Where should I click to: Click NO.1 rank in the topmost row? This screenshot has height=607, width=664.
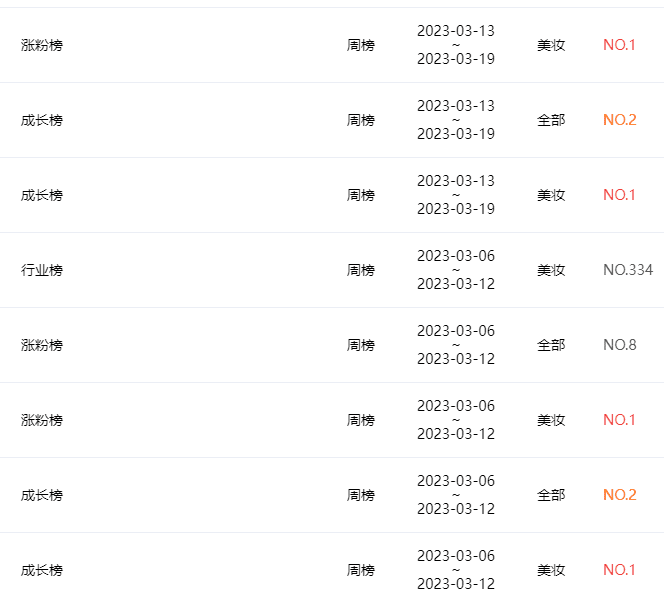pos(619,45)
